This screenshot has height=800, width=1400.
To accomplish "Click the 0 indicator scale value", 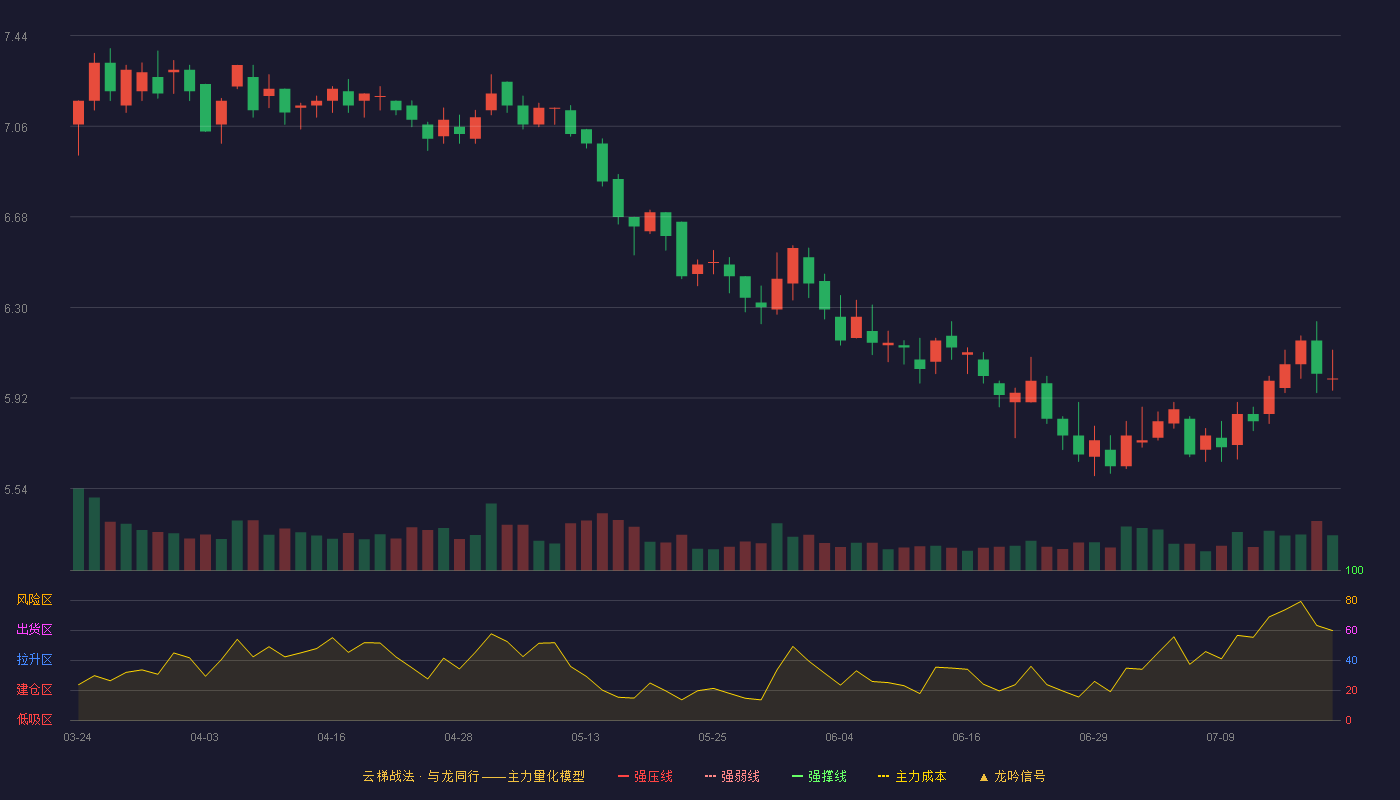I will point(1349,720).
